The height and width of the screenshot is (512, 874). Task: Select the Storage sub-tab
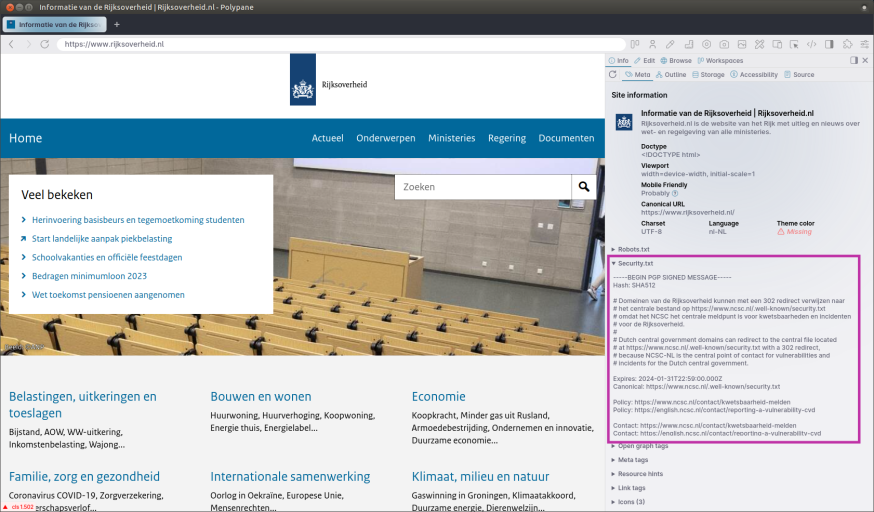pos(708,74)
